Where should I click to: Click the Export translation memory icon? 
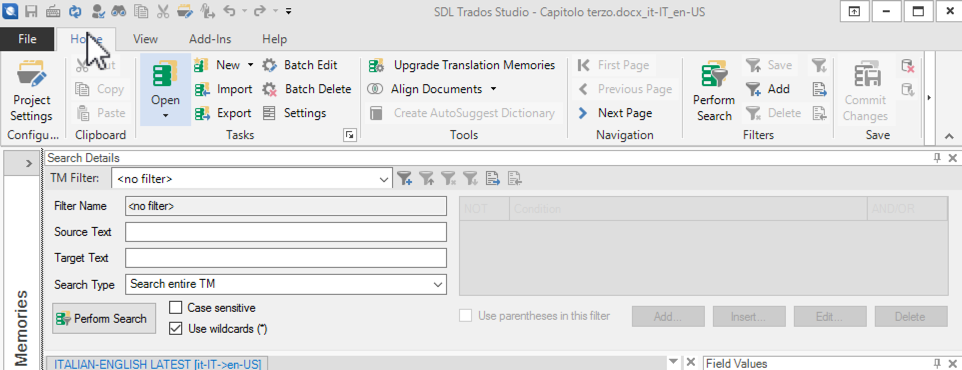coord(202,114)
